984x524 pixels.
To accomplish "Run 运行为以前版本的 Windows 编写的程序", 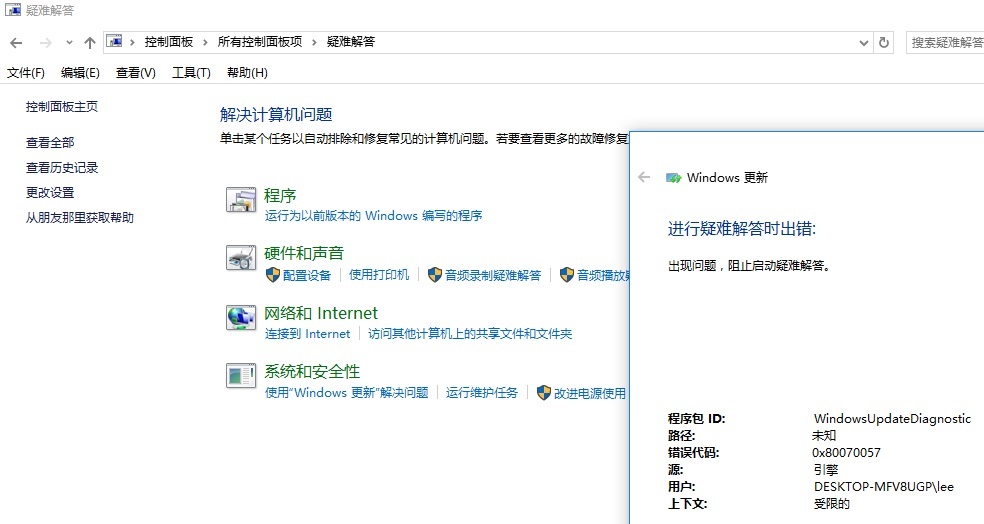I will (373, 216).
